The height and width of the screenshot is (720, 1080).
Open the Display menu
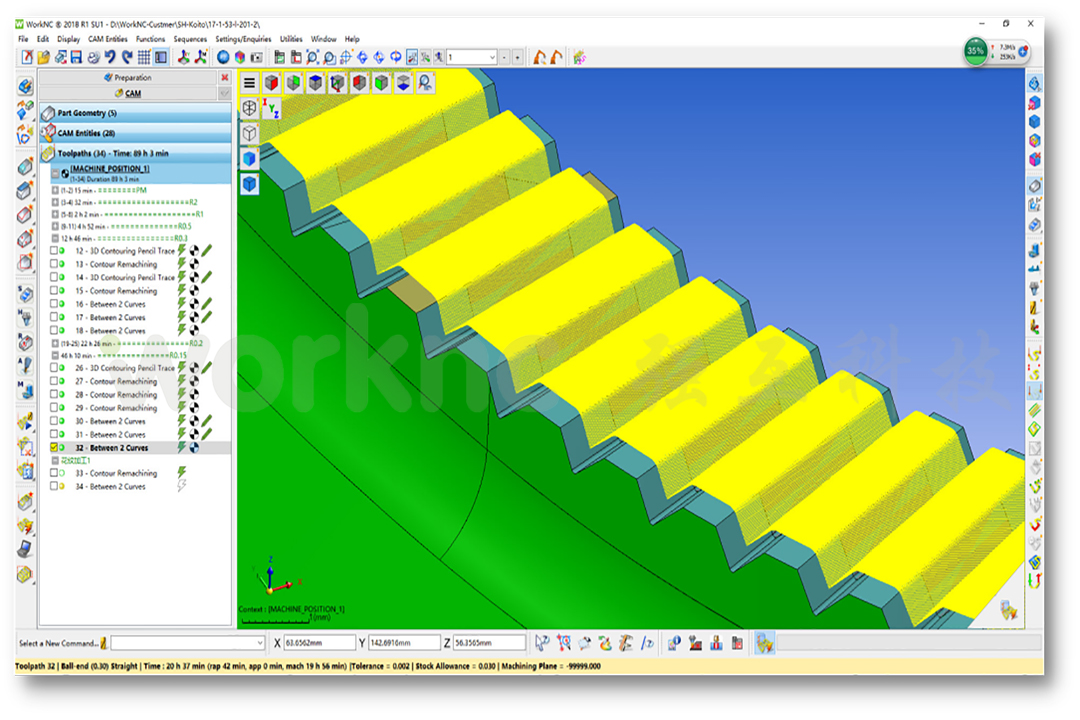tap(68, 39)
